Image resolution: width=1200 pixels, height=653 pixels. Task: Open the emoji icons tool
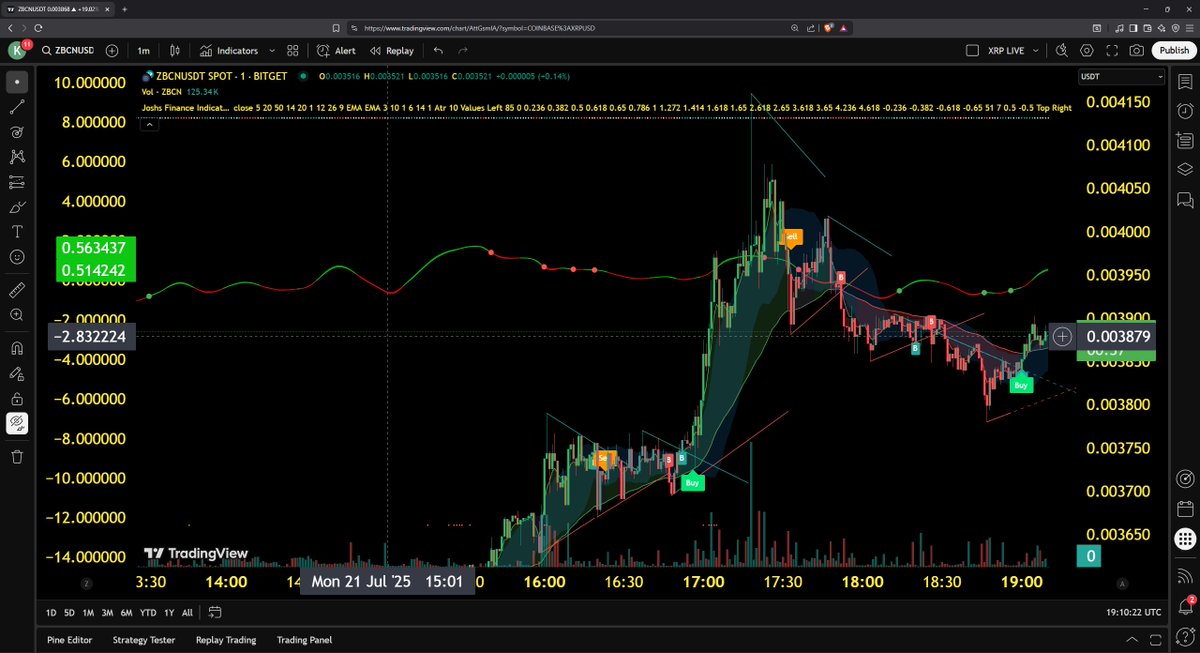click(17, 257)
